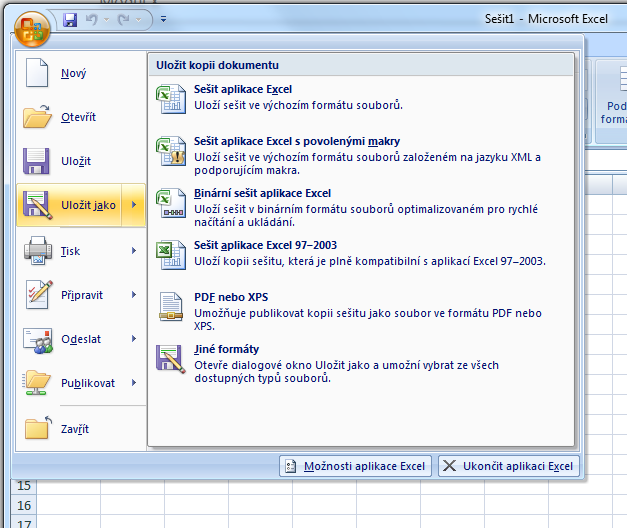Screen dimensions: 627x528
Task: Click header 'Uložit kopii dokumentu'
Action: [x=217, y=65]
